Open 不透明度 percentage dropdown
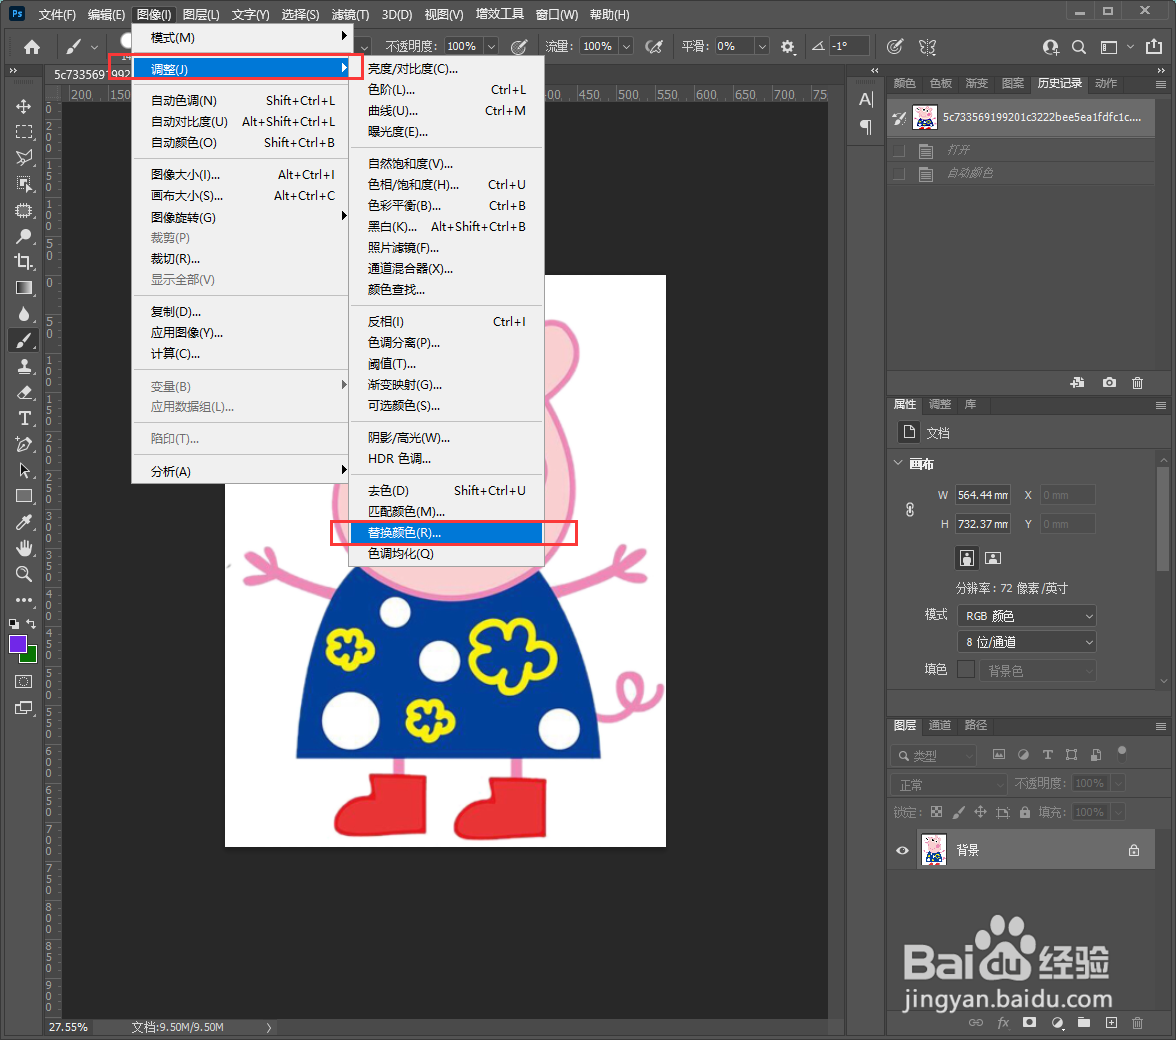The image size is (1176, 1040). (x=490, y=46)
